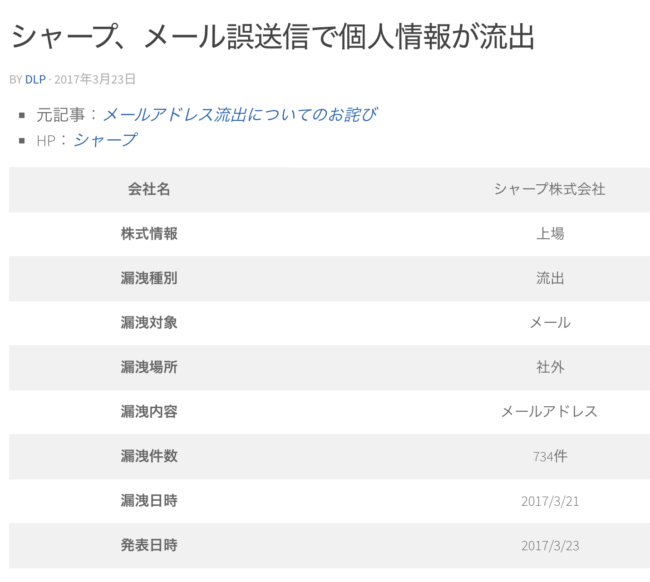Click the DLP author link
This screenshot has height=582, width=650.
[35, 79]
